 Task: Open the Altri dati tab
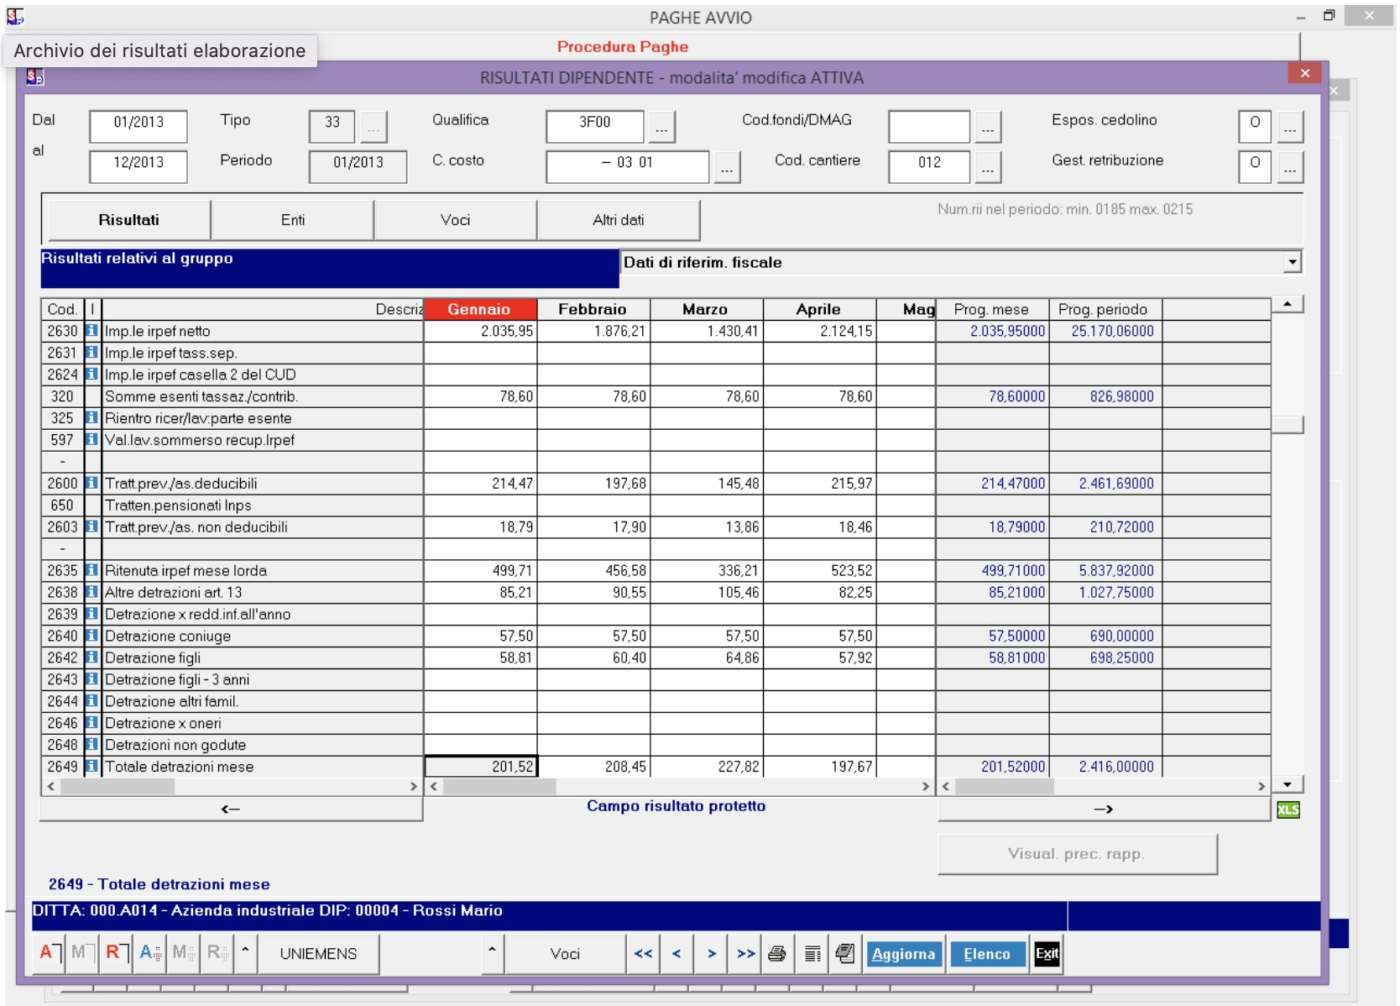[x=618, y=220]
